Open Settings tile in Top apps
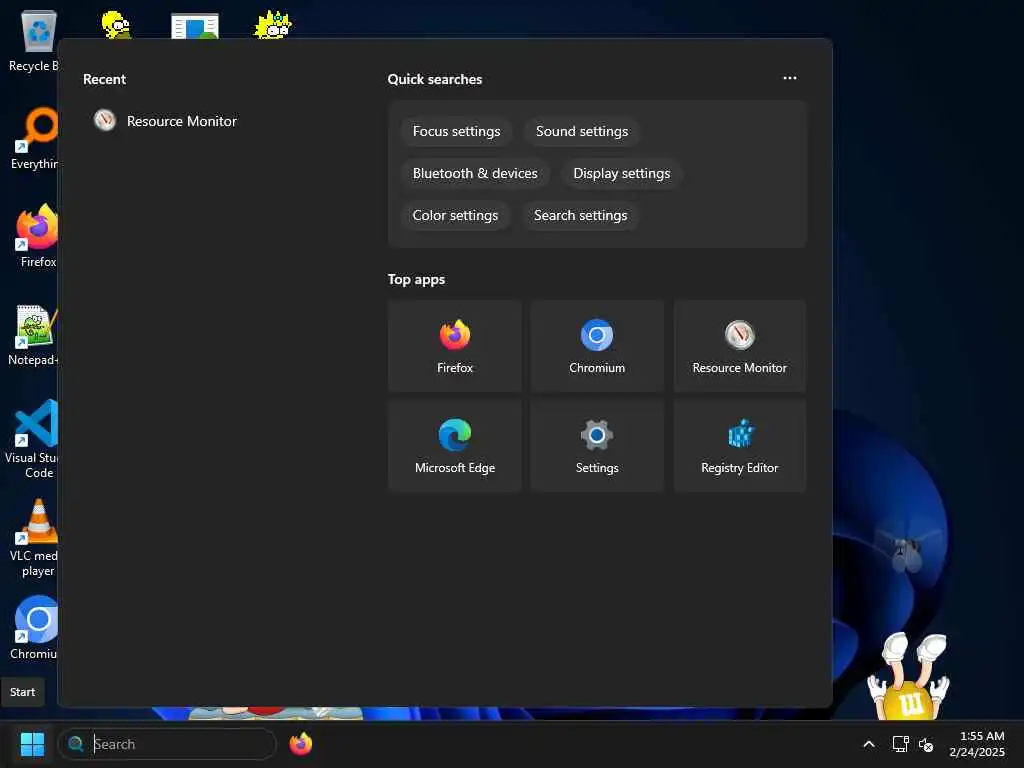The width and height of the screenshot is (1024, 768). point(597,446)
